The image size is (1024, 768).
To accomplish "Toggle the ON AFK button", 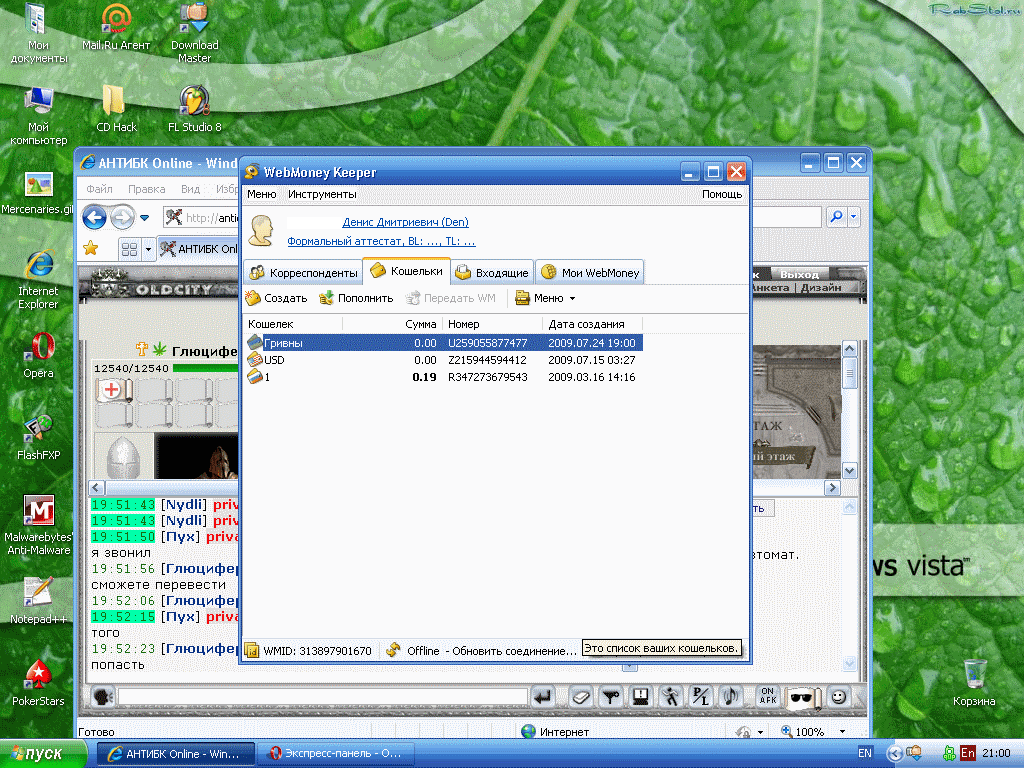I will click(768, 696).
